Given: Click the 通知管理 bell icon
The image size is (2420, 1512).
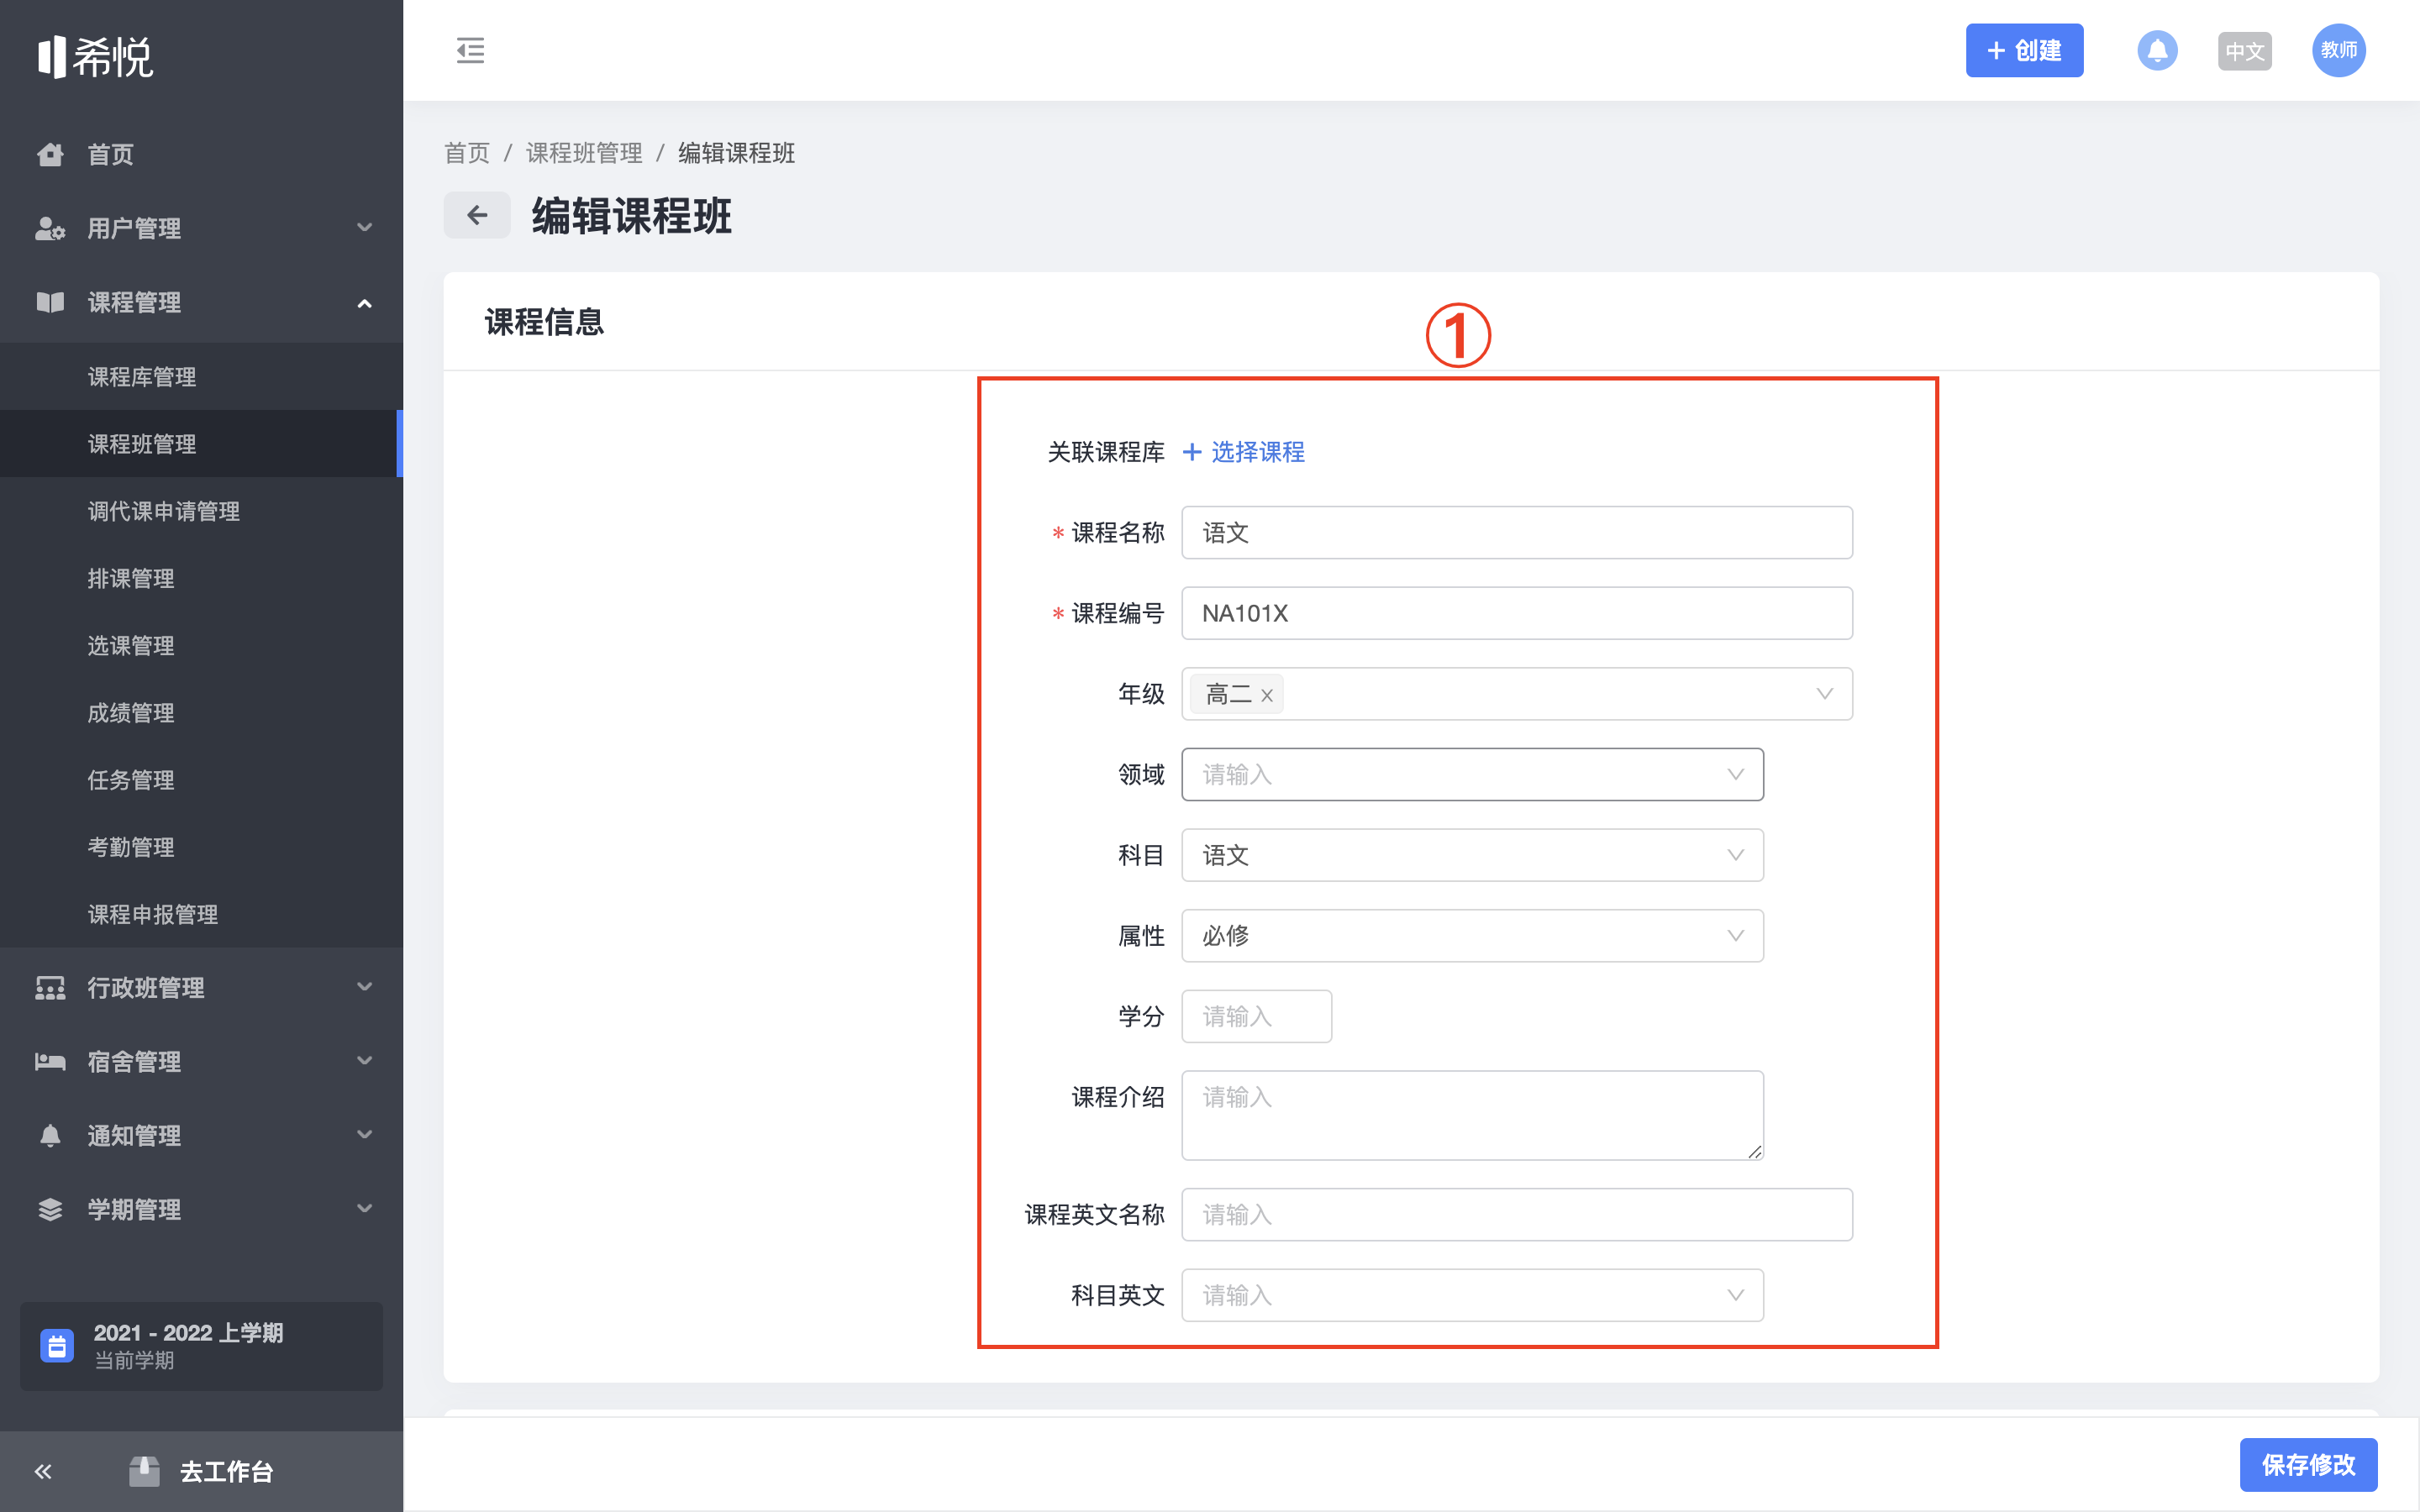Looking at the screenshot, I should pos(50,1136).
